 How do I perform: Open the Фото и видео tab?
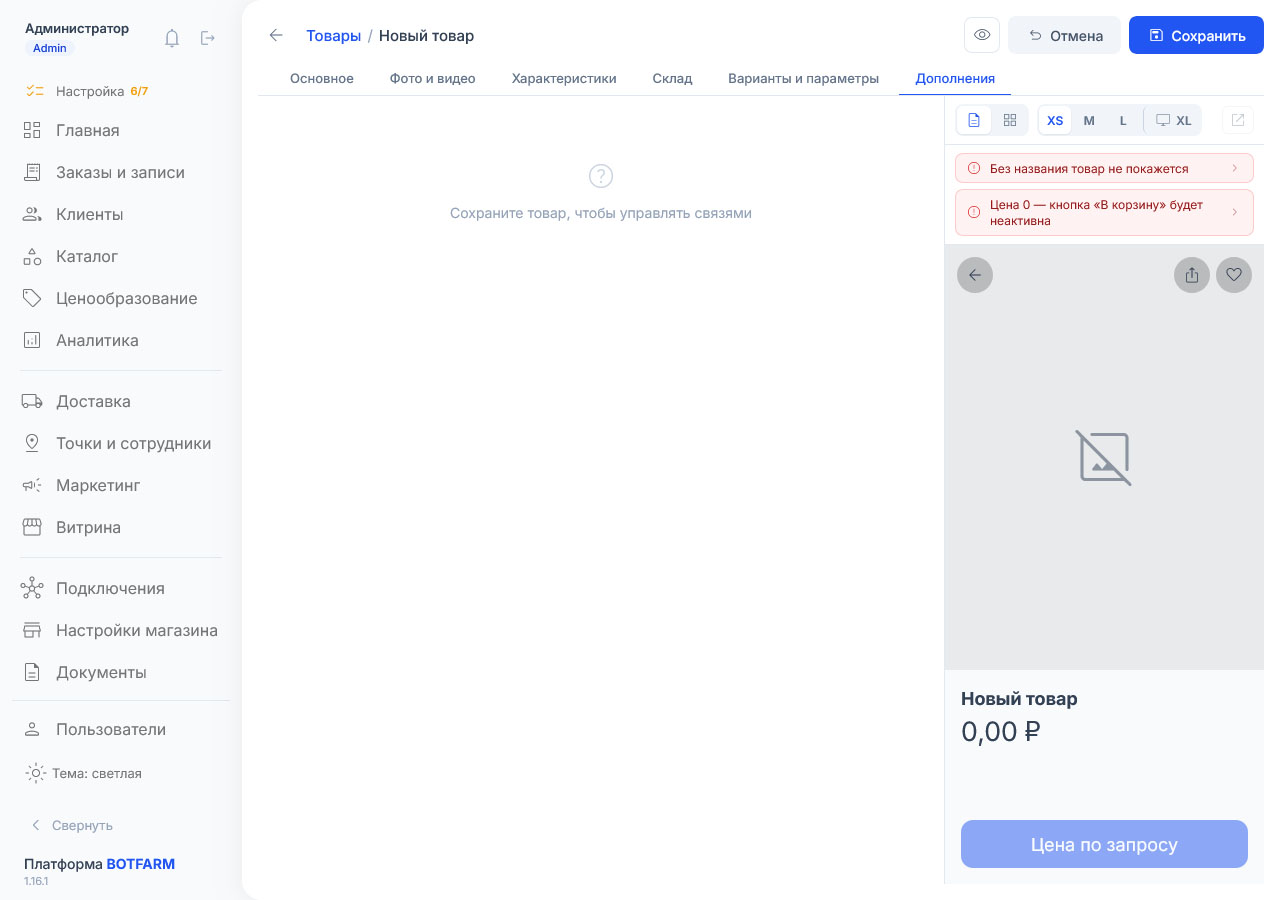click(433, 78)
